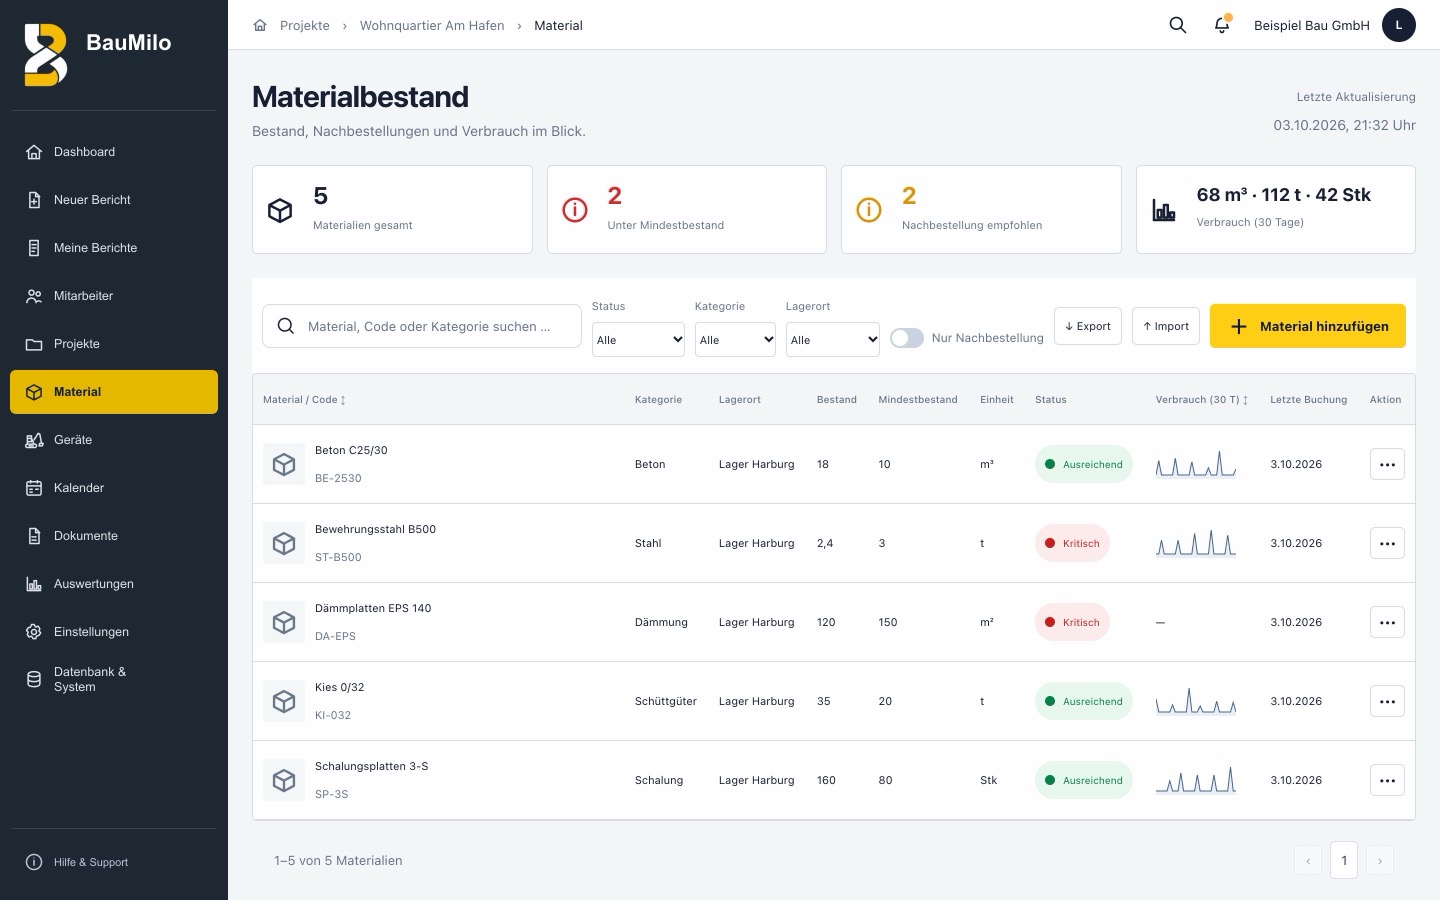Click the Material hinzufügen button

click(x=1308, y=326)
